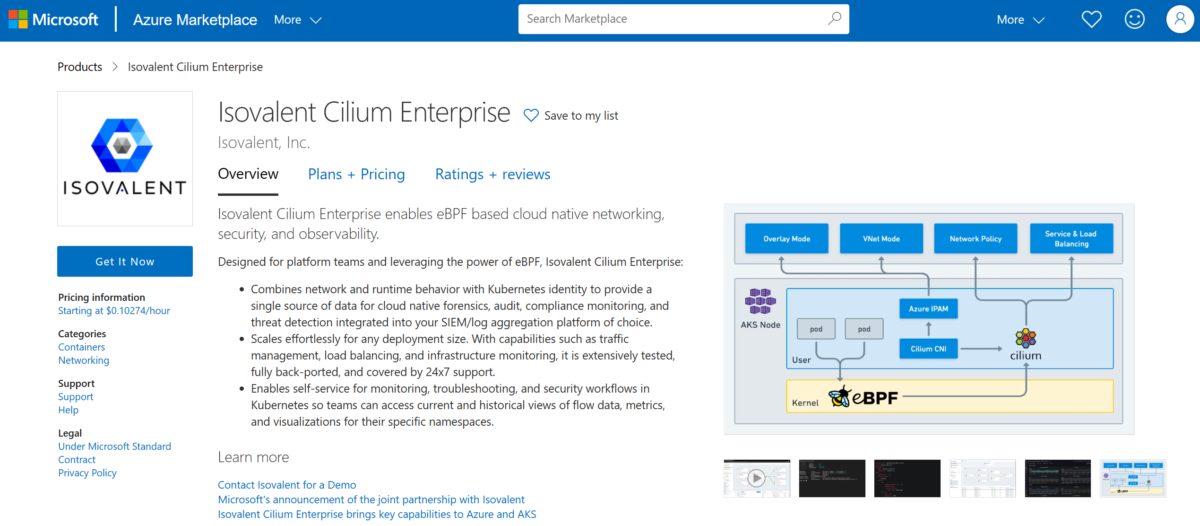Open the Networking category link

[84, 360]
